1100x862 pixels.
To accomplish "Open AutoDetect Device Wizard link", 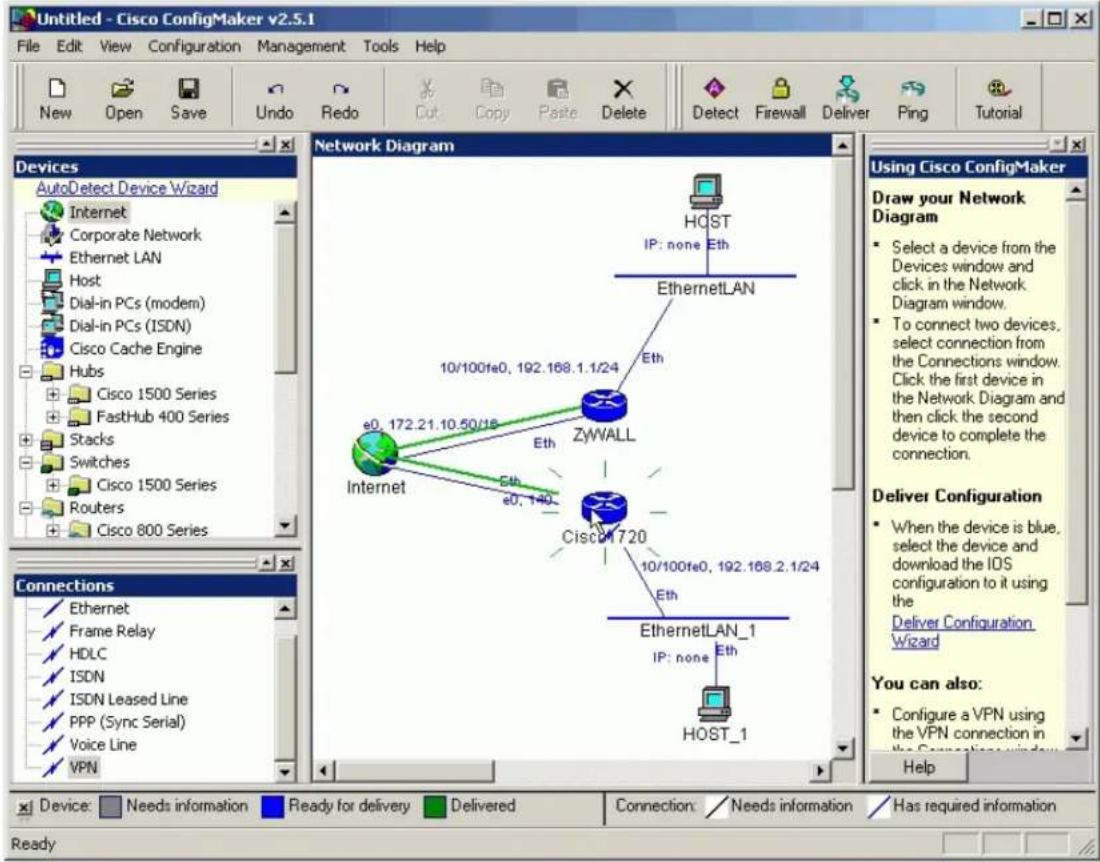I will [127, 188].
